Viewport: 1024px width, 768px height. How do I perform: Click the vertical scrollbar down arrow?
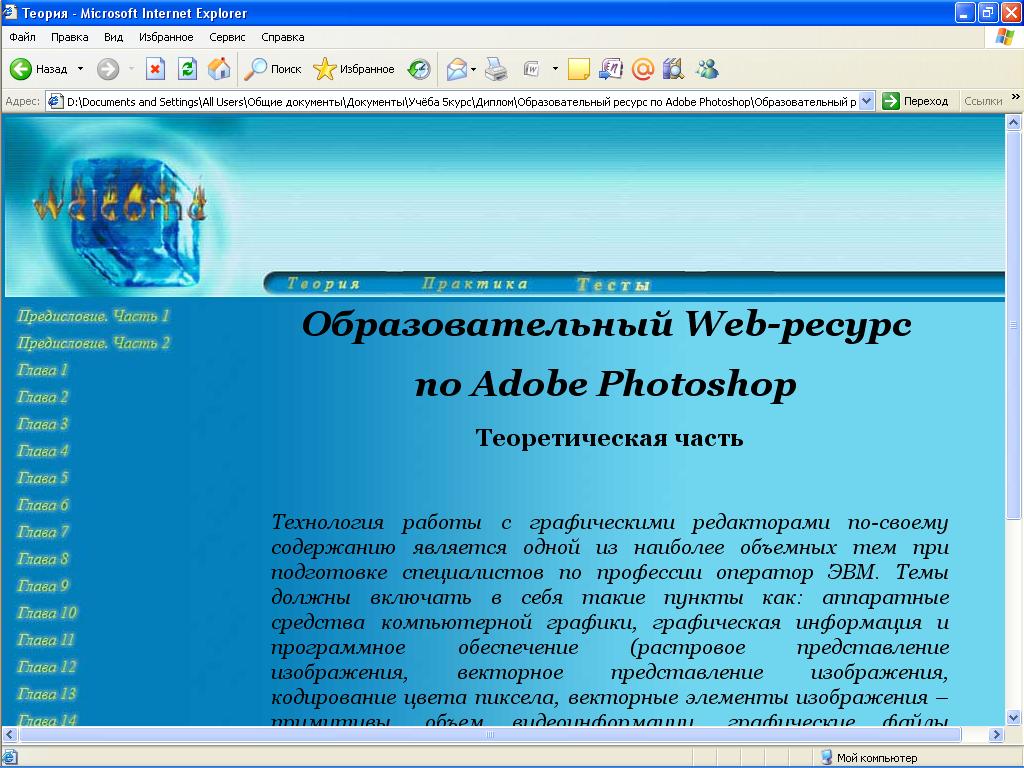click(1014, 718)
